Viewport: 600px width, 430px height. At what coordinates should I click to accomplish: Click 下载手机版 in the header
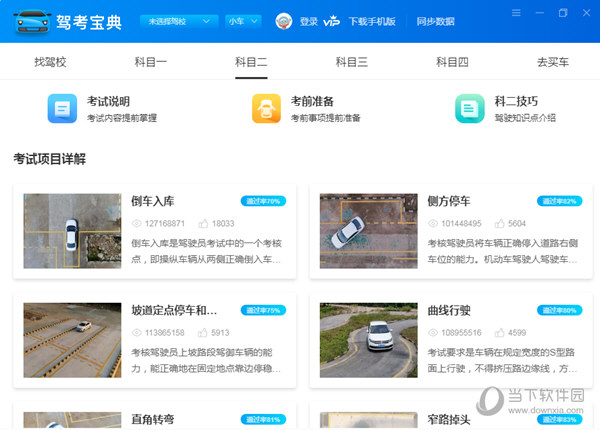coord(372,21)
